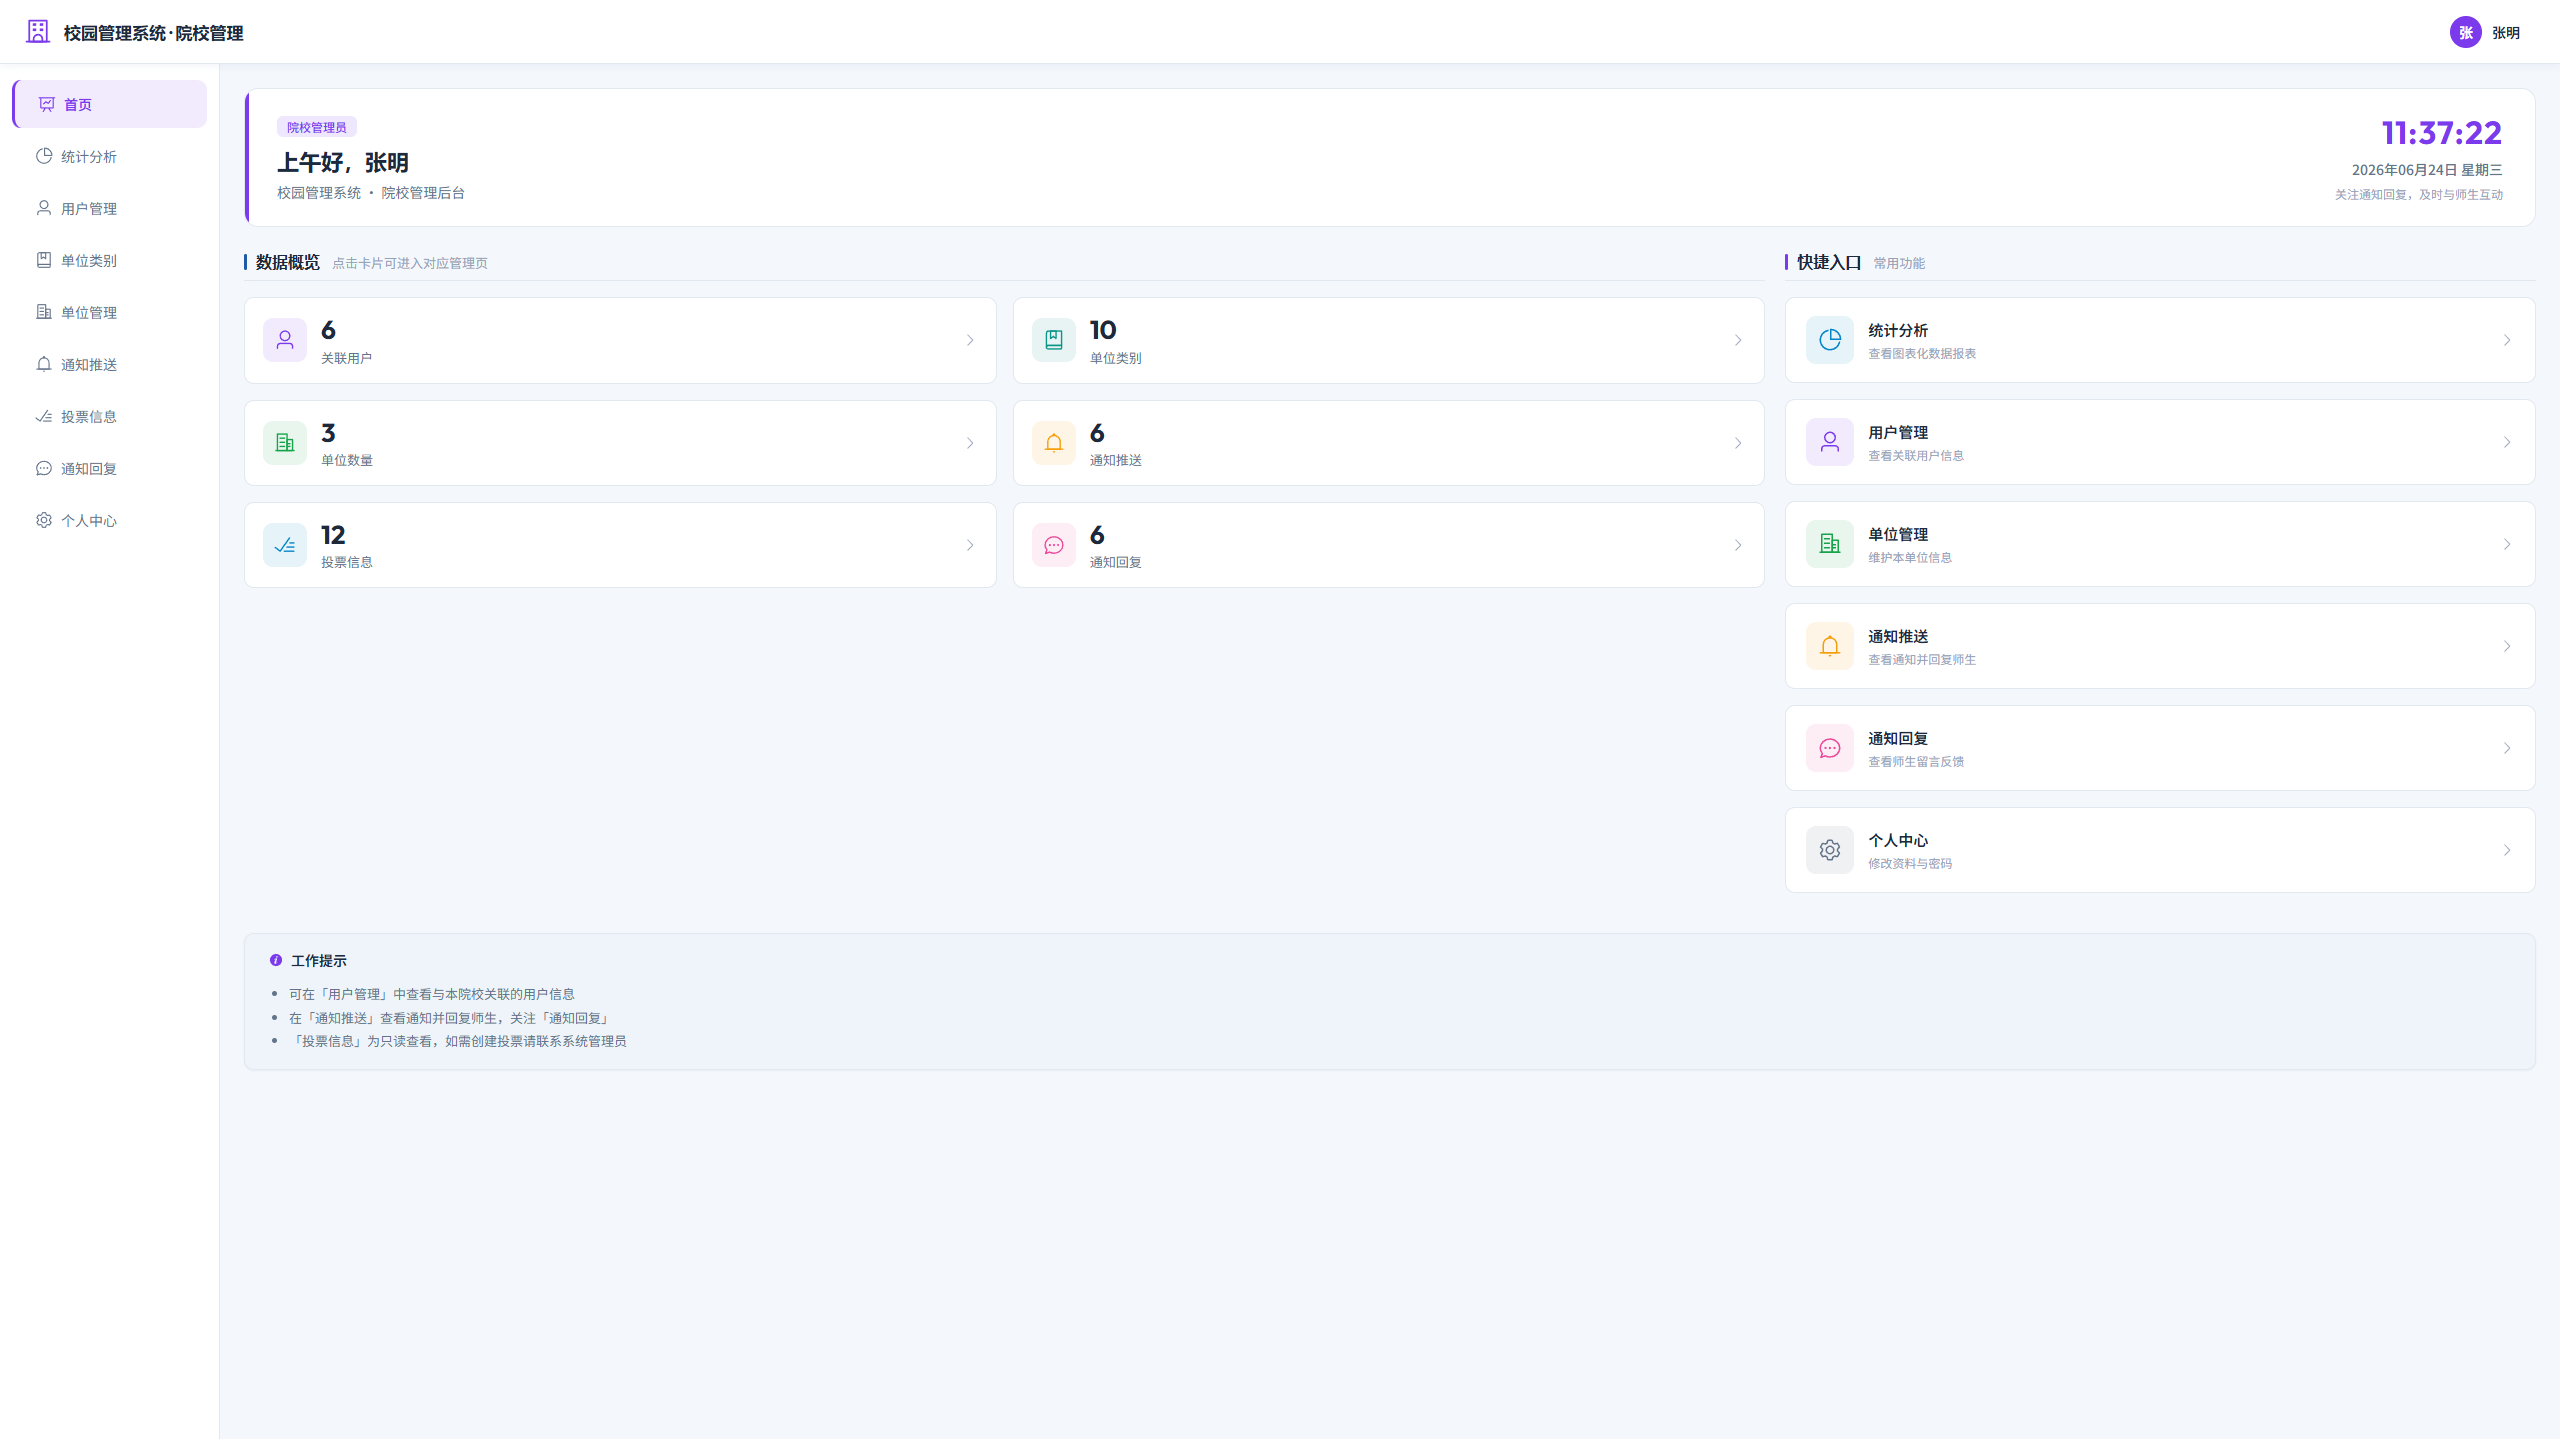
Task: Click the 通知推送 sidebar menu label
Action: tap(89, 364)
